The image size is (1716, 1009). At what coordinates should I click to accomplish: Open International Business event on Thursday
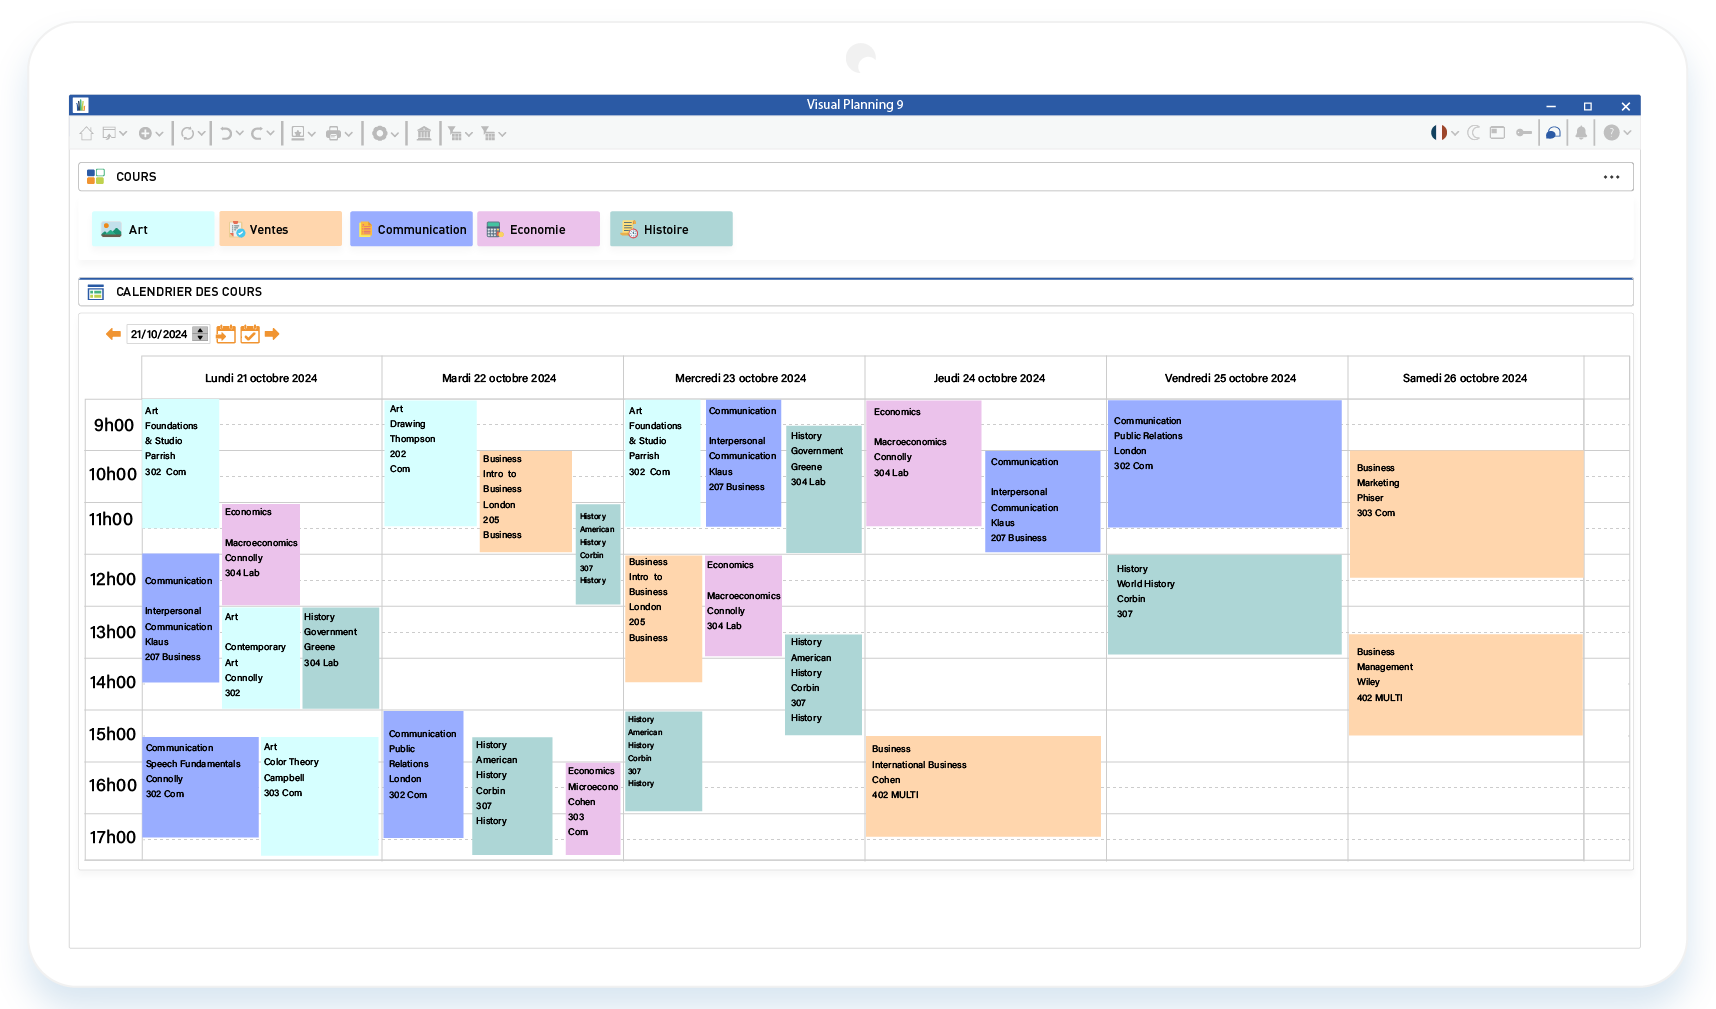pyautogui.click(x=983, y=786)
